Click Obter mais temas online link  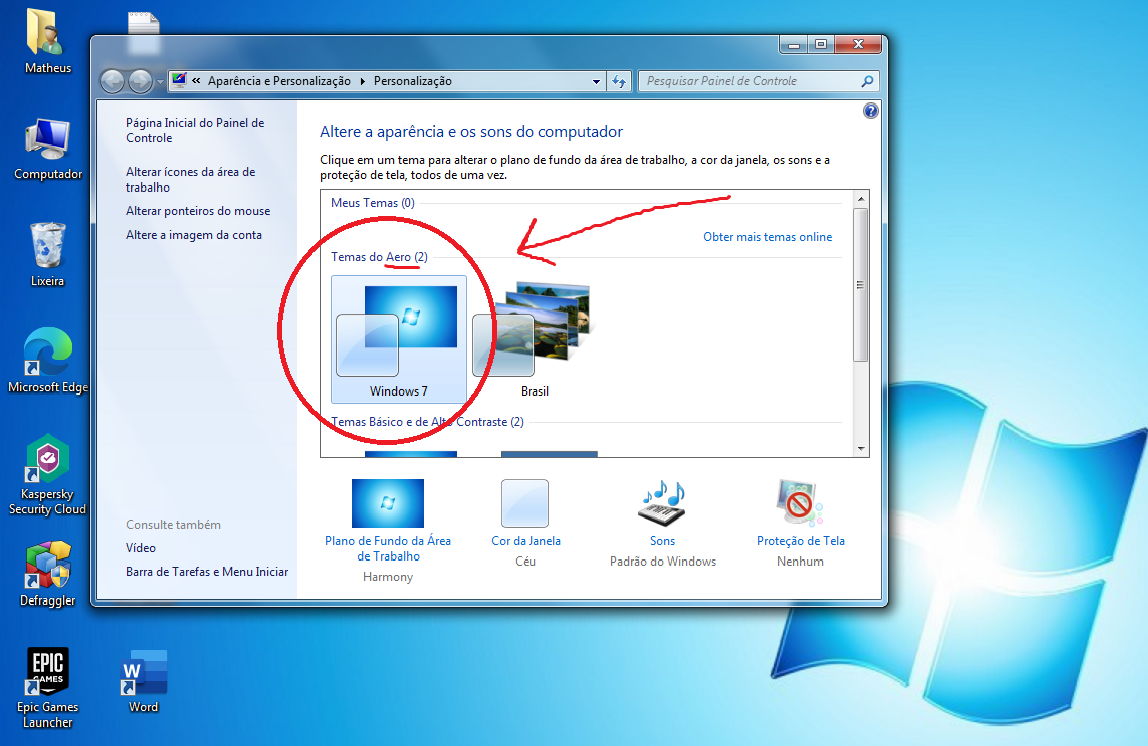767,237
